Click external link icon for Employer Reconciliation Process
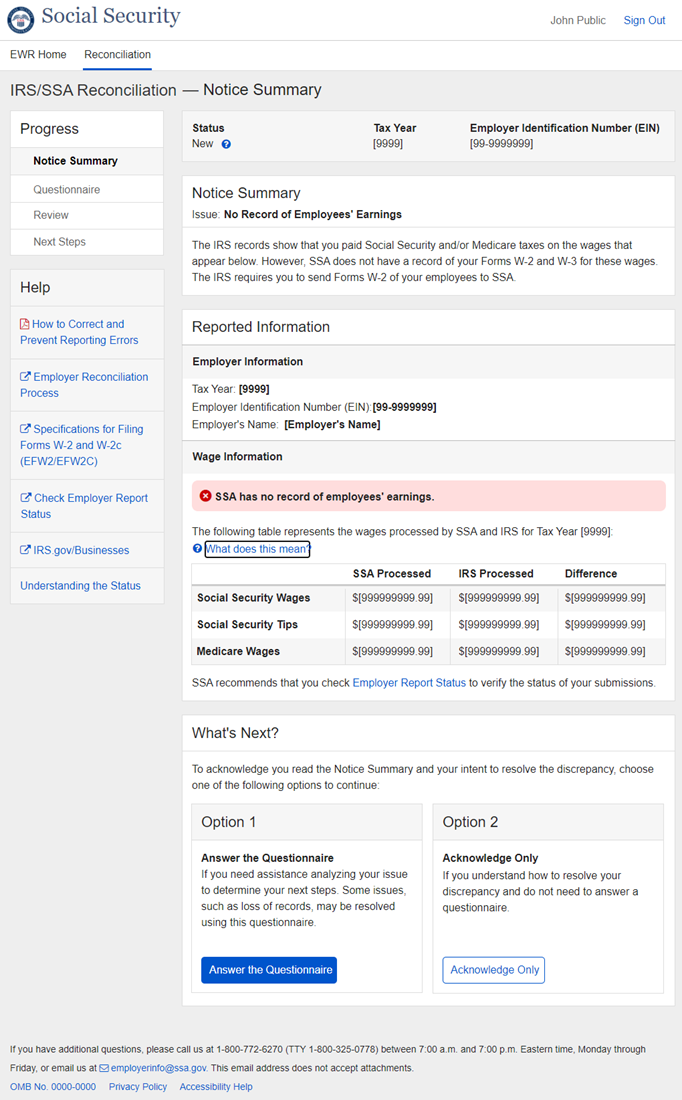This screenshot has width=682, height=1100. pyautogui.click(x=25, y=377)
